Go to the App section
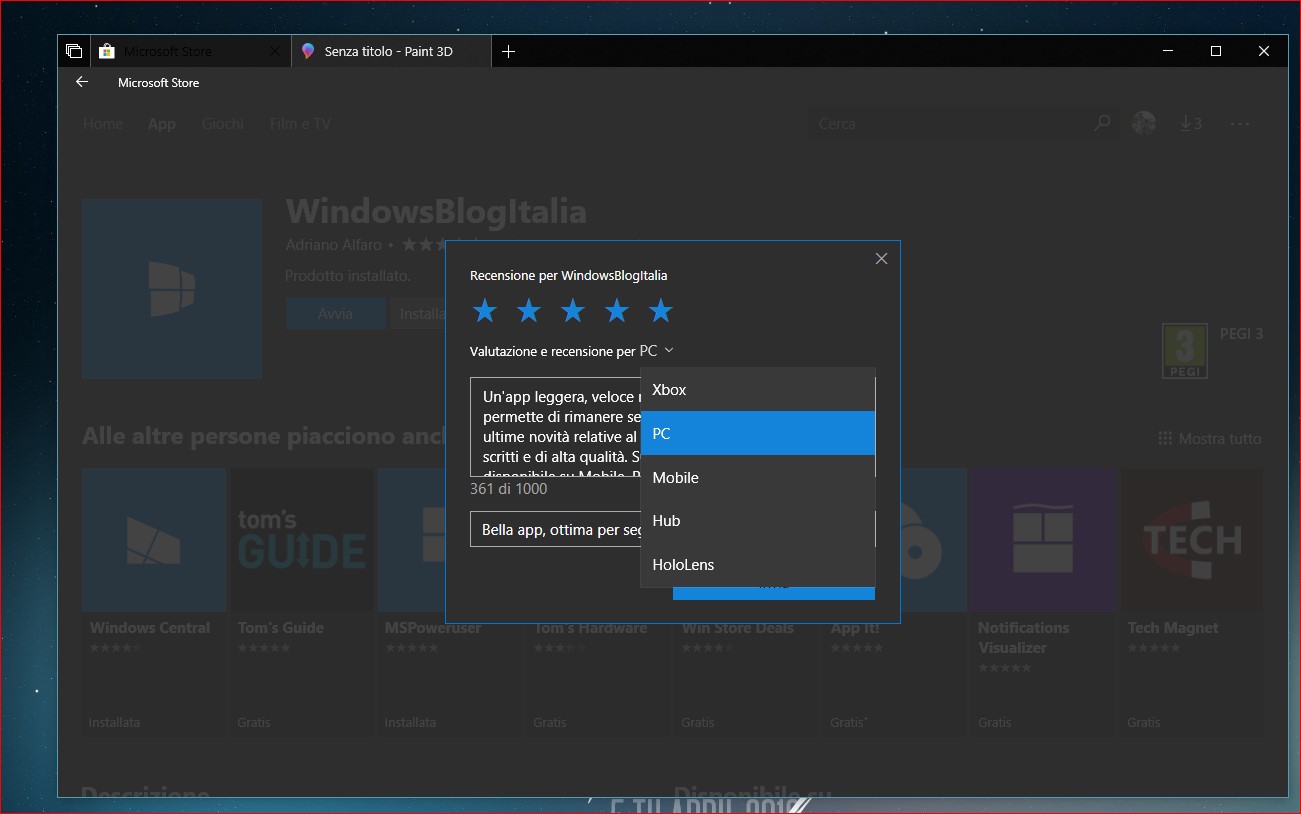Viewport: 1301px width, 814px height. (162, 124)
